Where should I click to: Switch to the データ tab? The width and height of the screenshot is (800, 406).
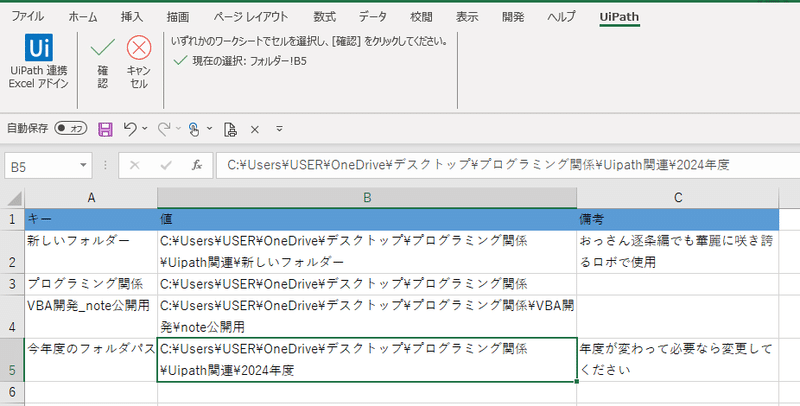pos(372,16)
